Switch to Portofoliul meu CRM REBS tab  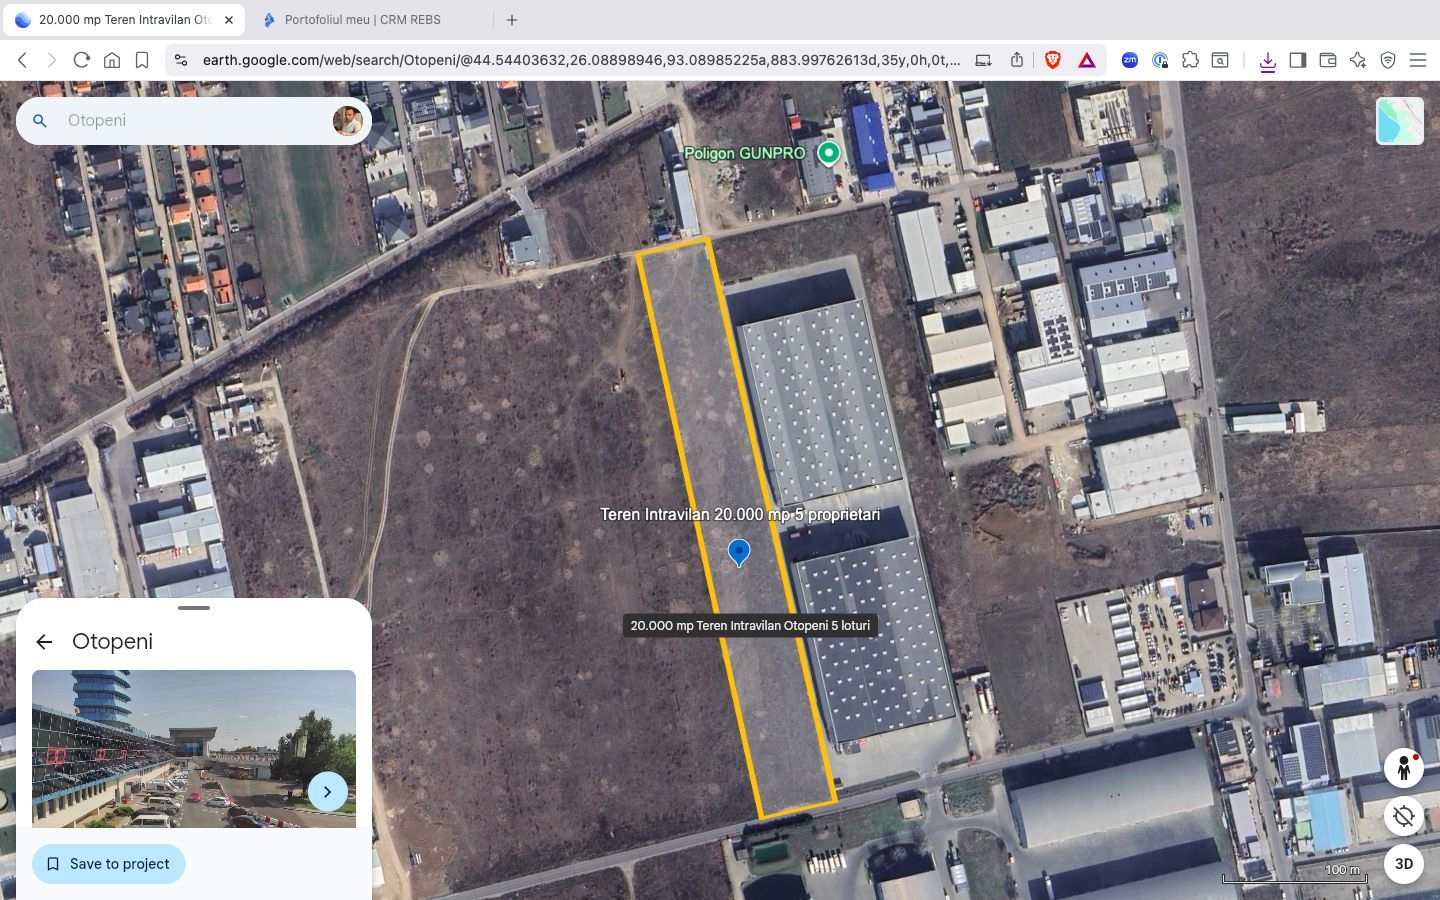point(362,20)
